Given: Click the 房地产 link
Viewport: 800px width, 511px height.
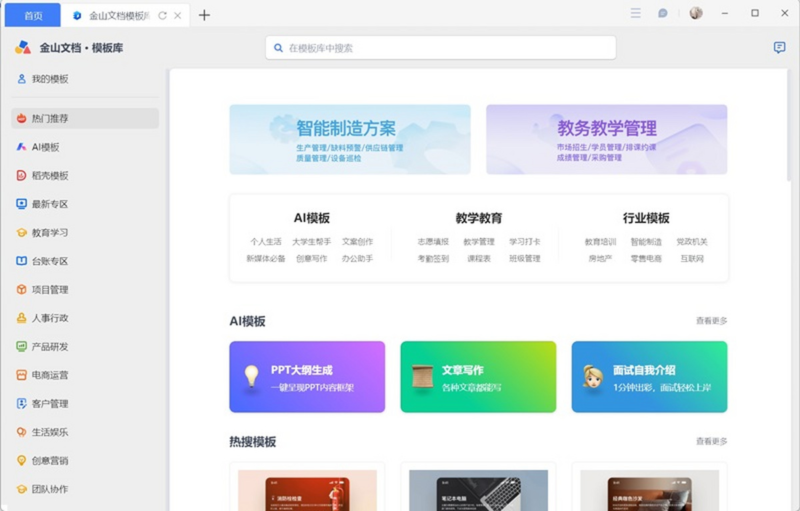Looking at the screenshot, I should (600, 258).
